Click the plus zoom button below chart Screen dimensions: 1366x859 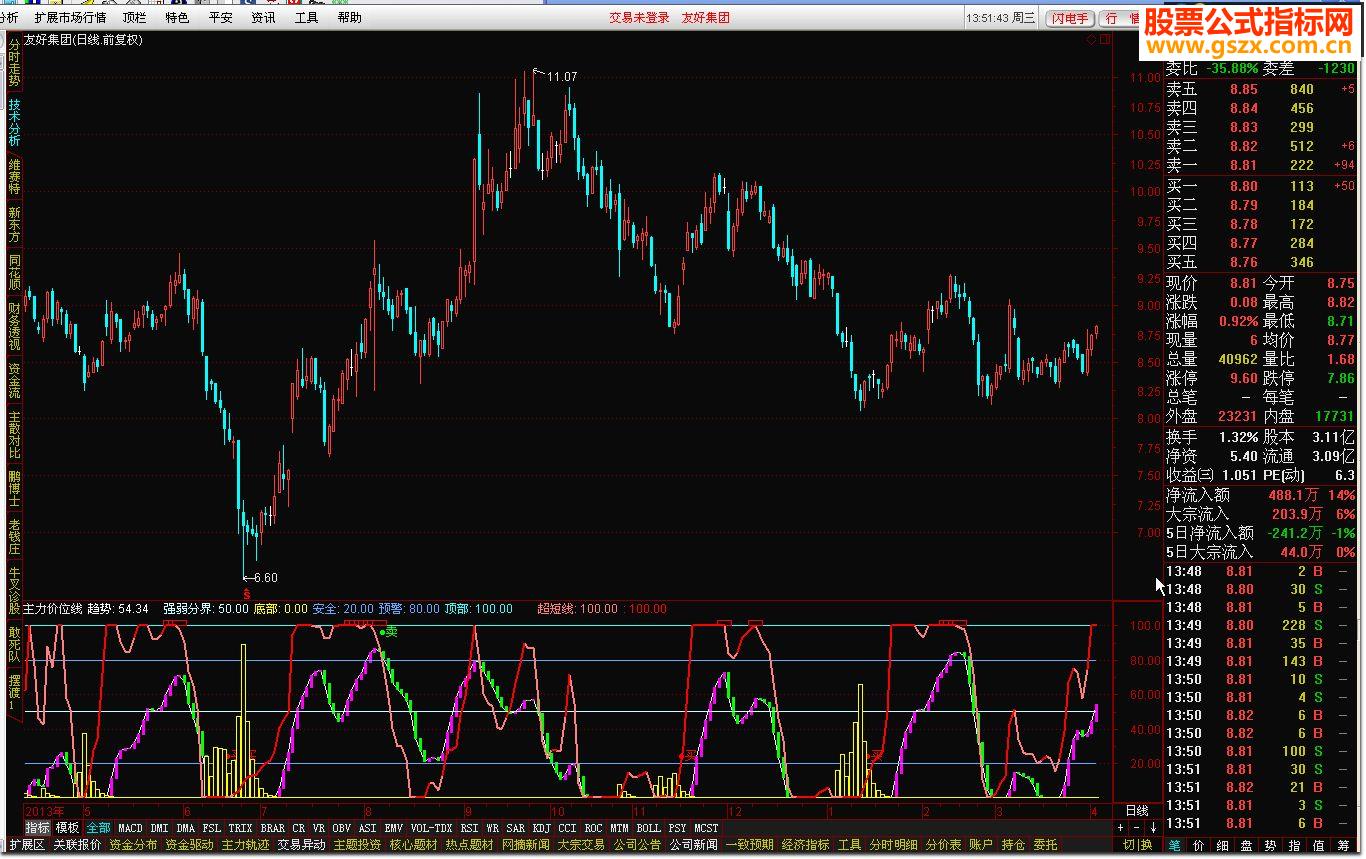tap(1121, 828)
